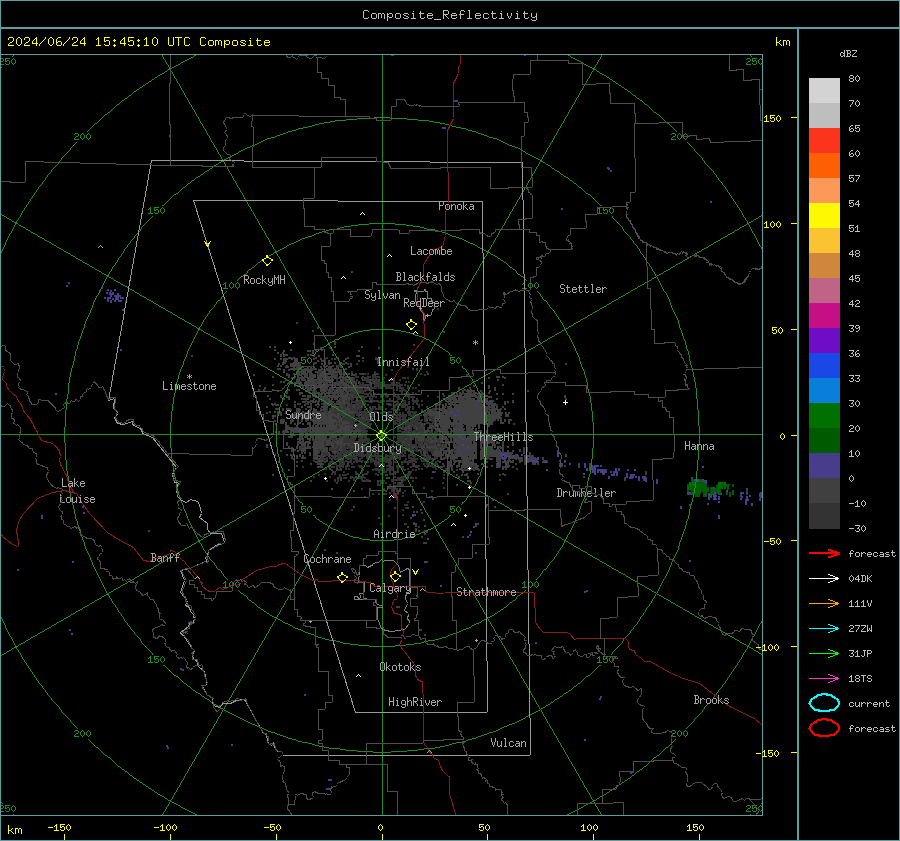Click the Okotoks town label
The width and height of the screenshot is (900, 841).
pyautogui.click(x=400, y=667)
